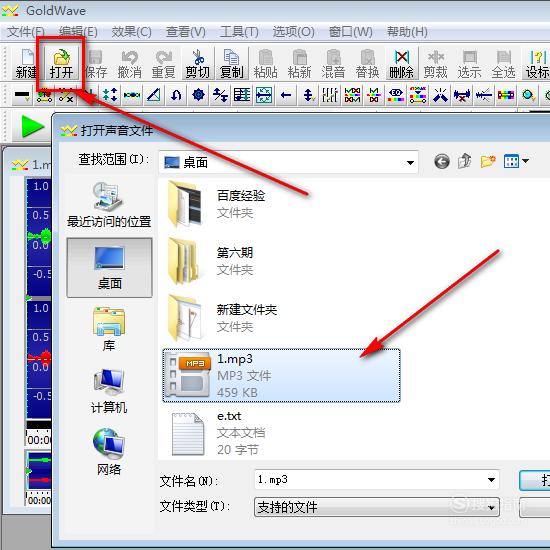The width and height of the screenshot is (550, 550).
Task: Click the 粘新 (Paste New) toolbar button
Action: [300, 64]
